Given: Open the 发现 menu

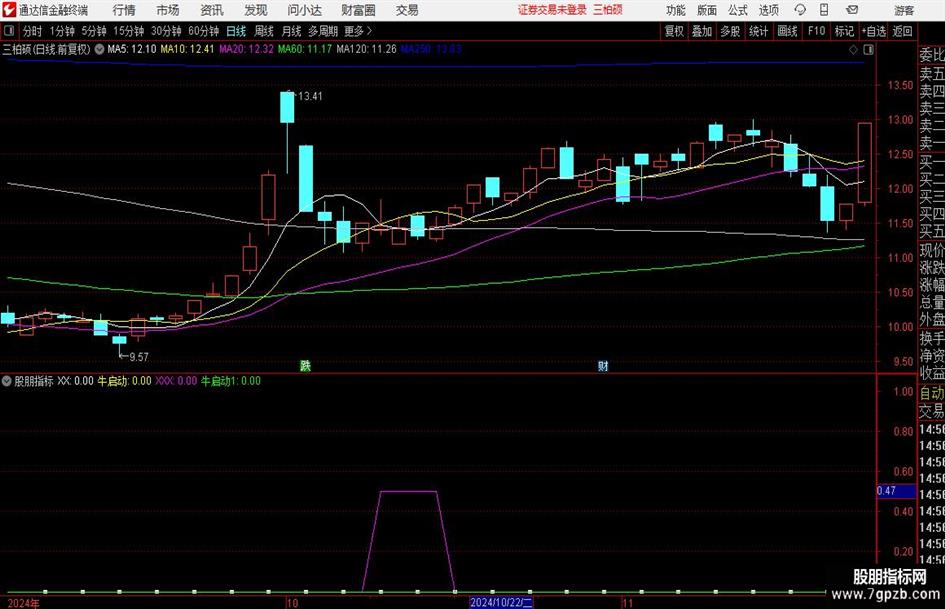Looking at the screenshot, I should point(256,10).
